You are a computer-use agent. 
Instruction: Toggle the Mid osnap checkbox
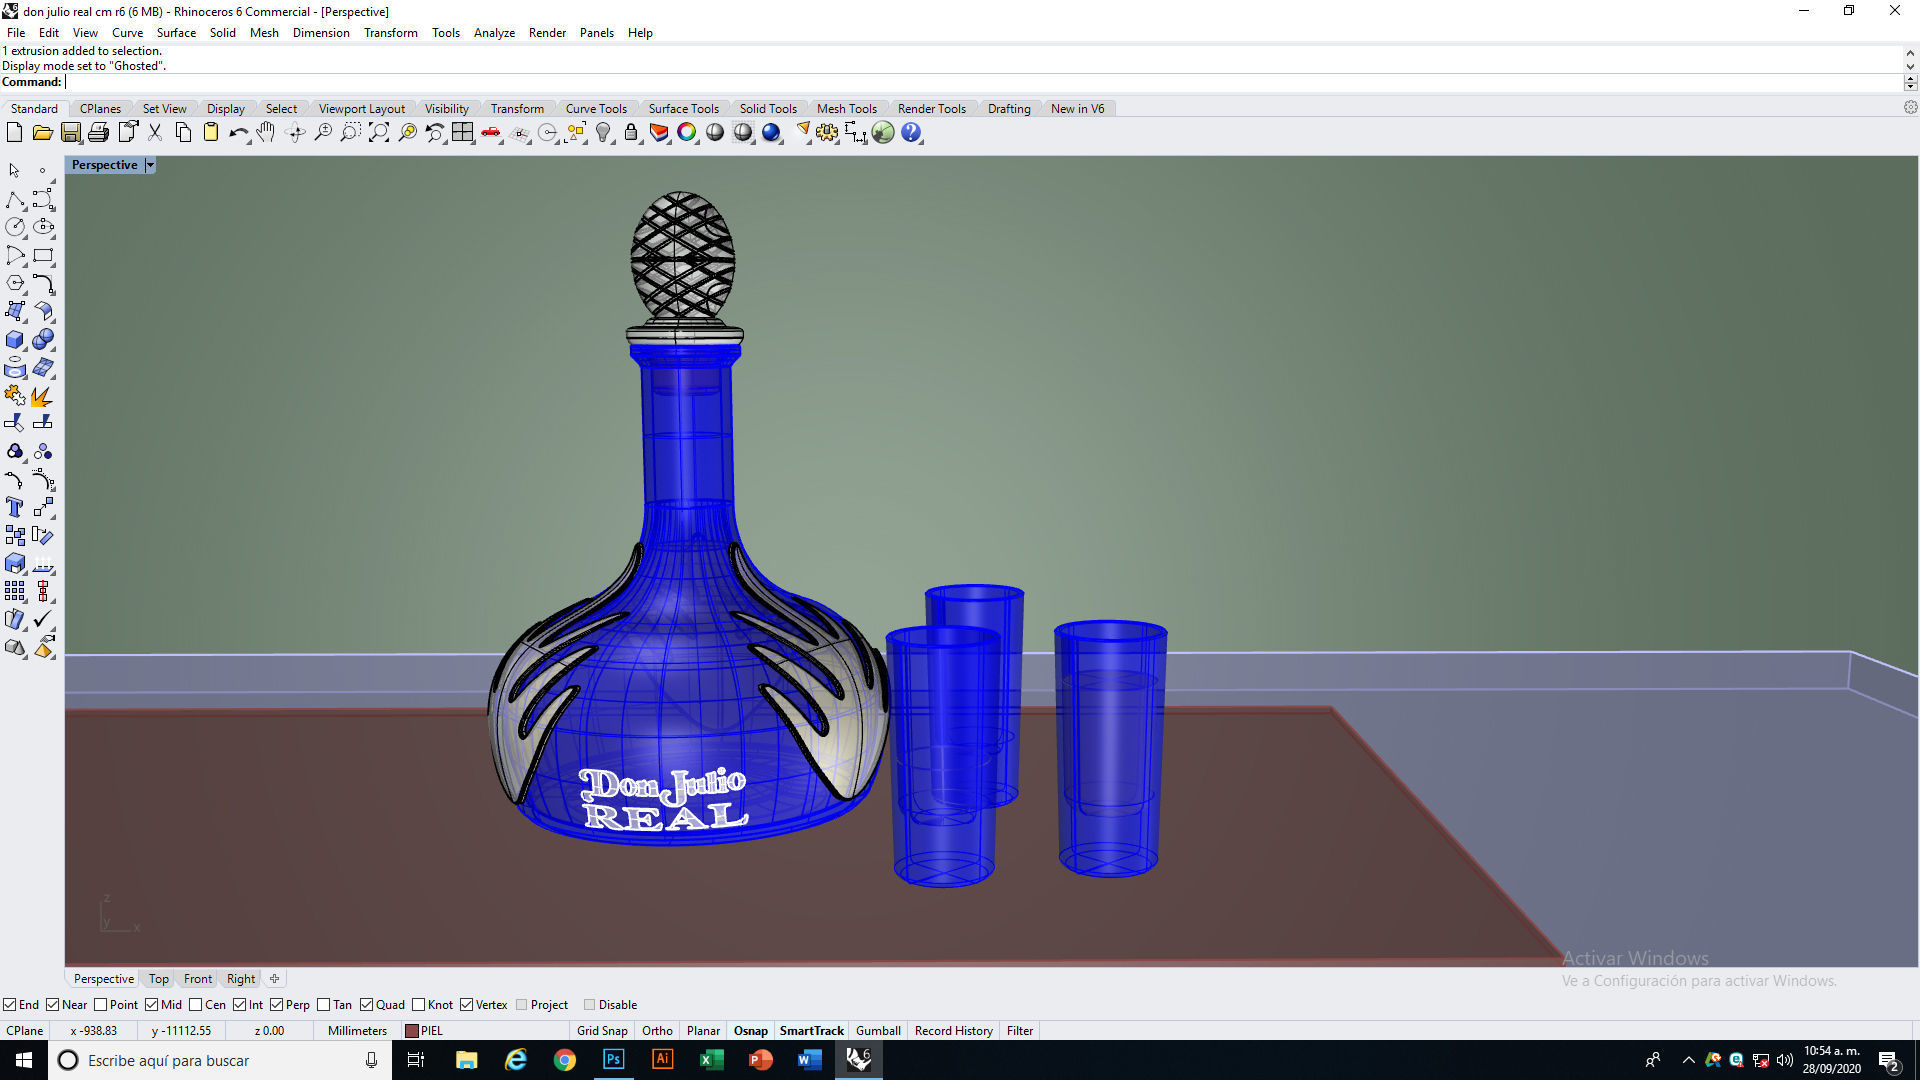pos(152,1005)
